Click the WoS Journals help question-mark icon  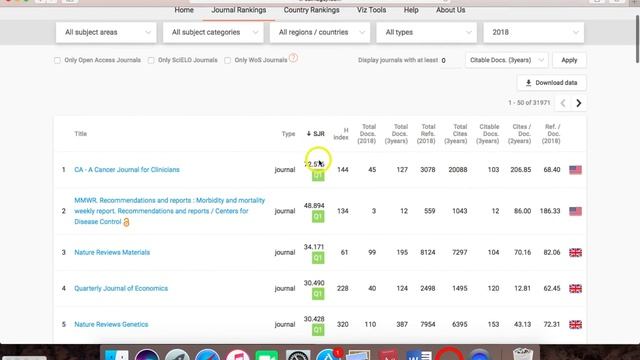293,58
